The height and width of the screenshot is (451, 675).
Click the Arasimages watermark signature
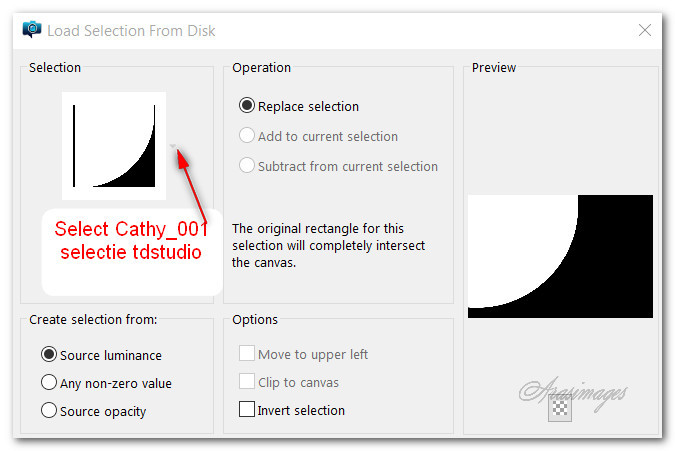tap(573, 392)
